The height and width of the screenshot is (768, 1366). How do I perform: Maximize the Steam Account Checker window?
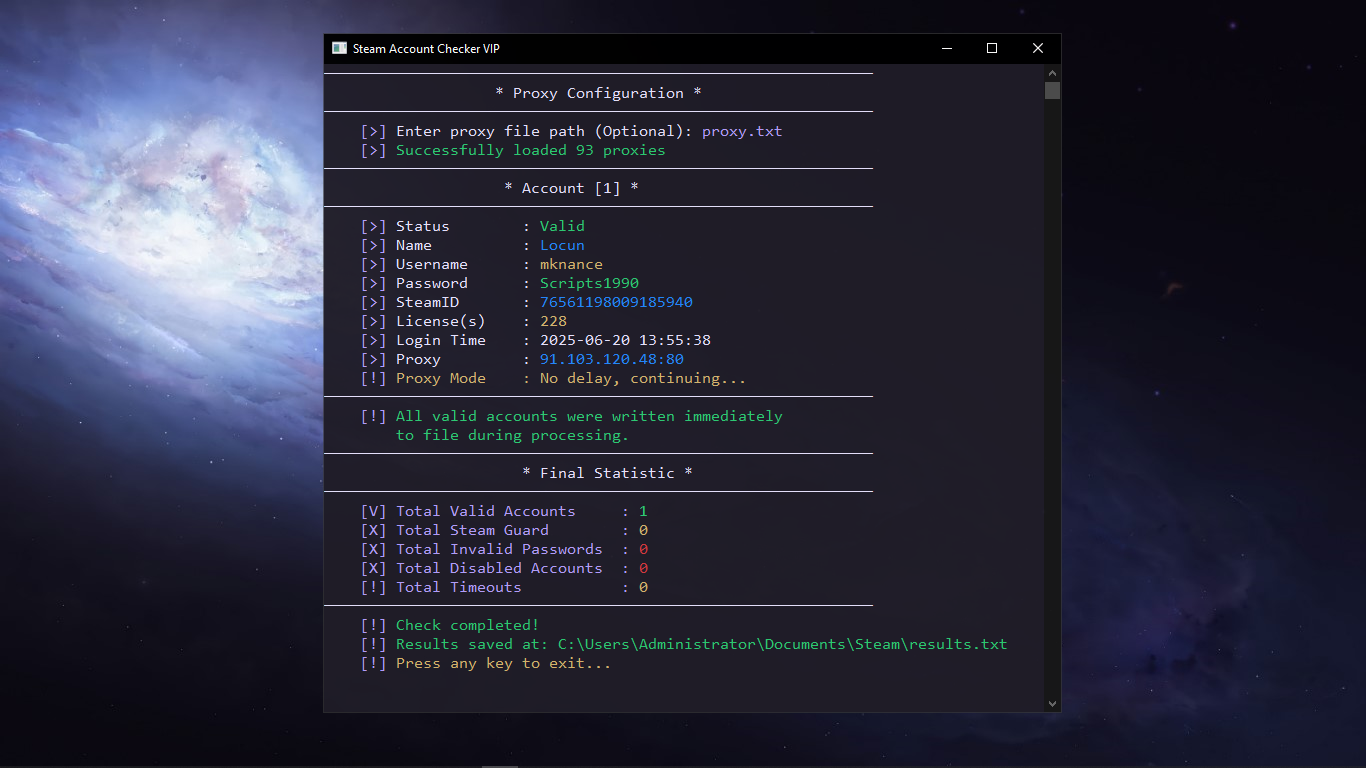tap(991, 48)
